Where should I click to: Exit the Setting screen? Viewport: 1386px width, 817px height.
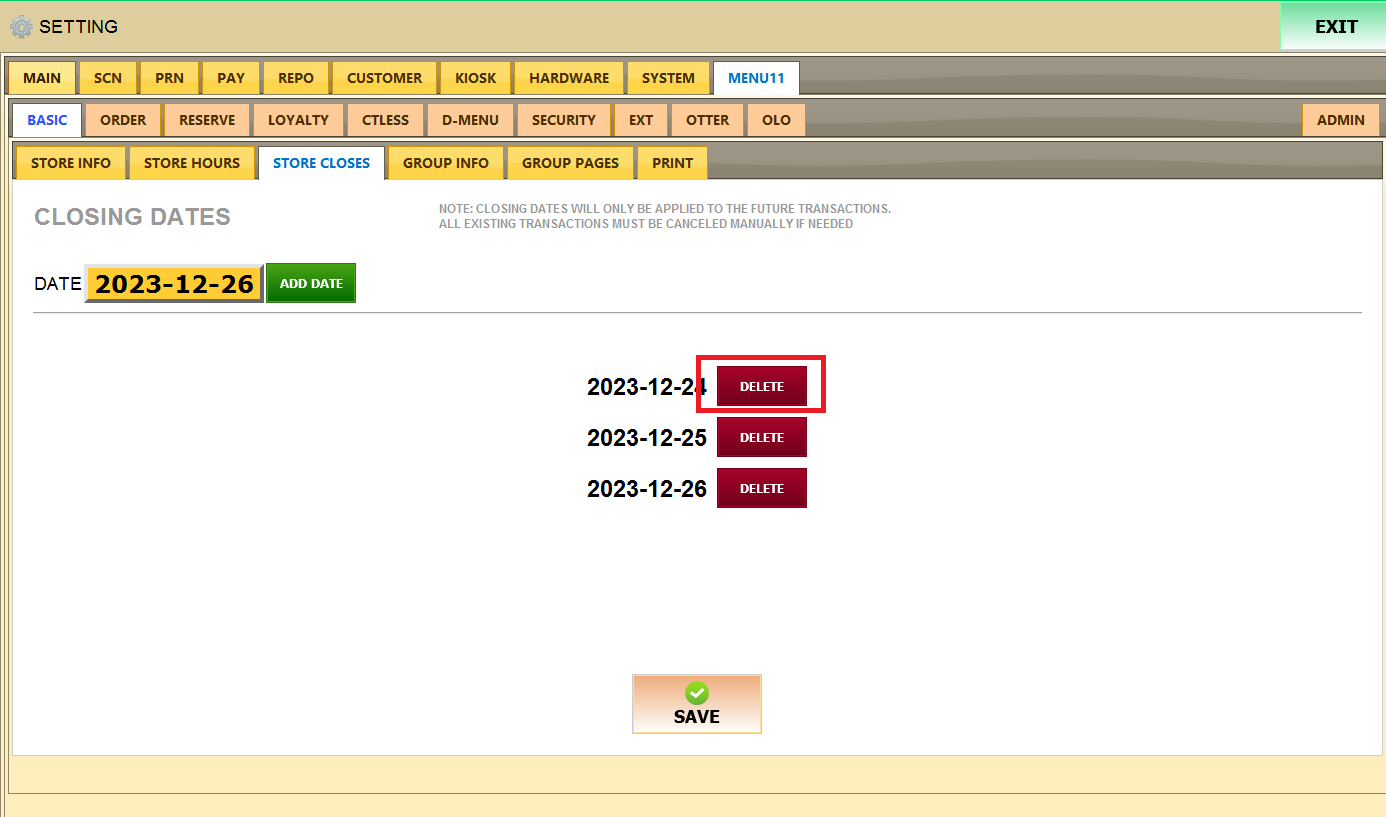click(1335, 27)
